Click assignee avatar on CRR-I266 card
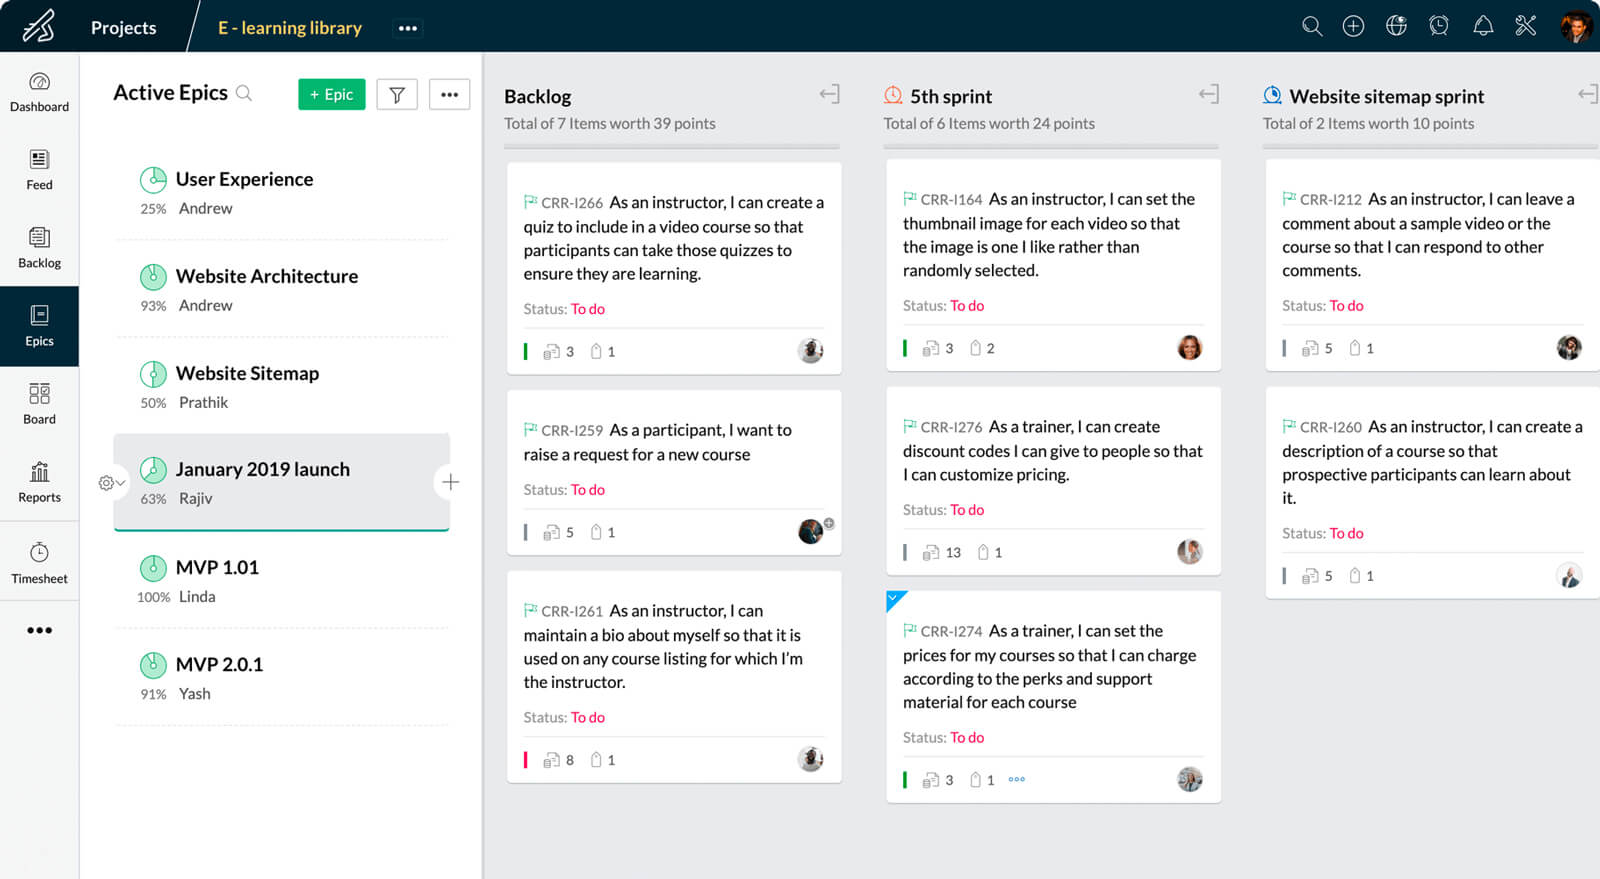The width and height of the screenshot is (1600, 879). click(810, 351)
